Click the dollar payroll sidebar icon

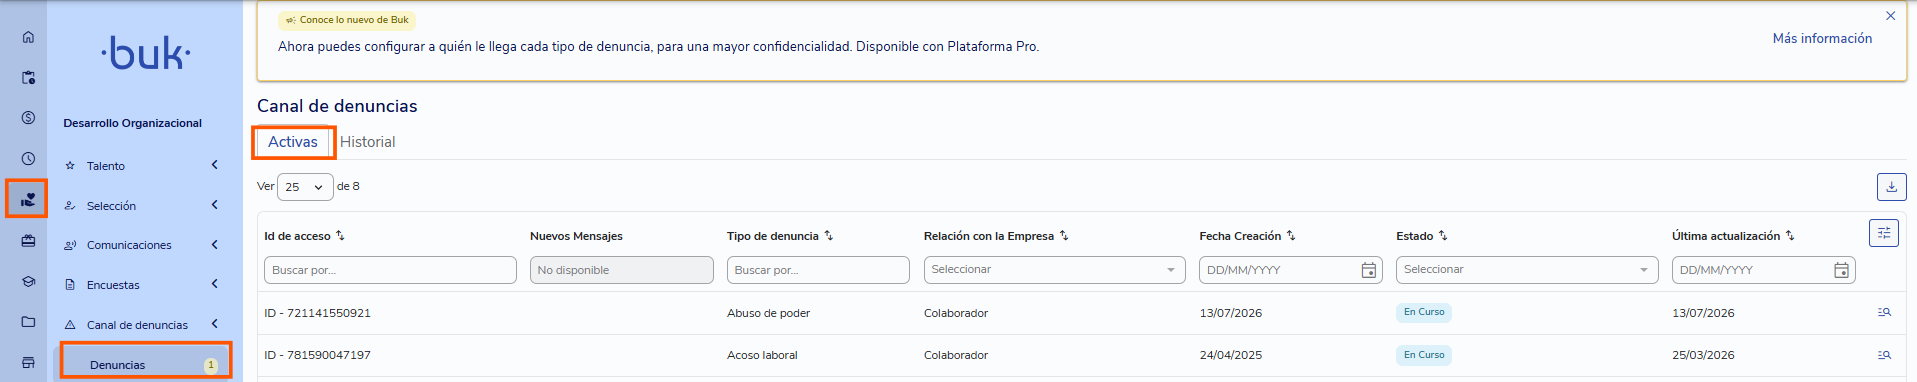point(28,118)
